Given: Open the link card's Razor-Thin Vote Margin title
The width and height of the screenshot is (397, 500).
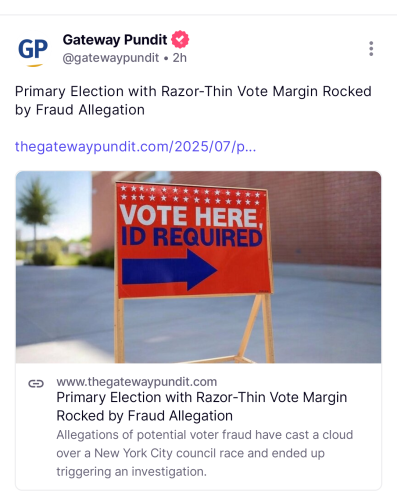Looking at the screenshot, I should pos(202,406).
